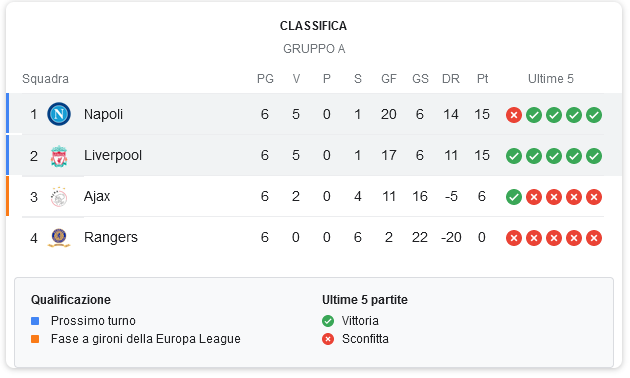Click the Napoli club crest
The height and width of the screenshot is (378, 630).
[59, 114]
